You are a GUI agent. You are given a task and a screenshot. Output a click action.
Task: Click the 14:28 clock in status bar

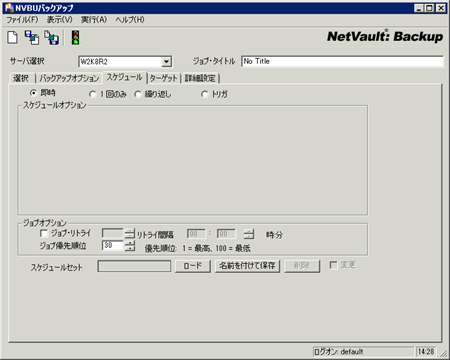pos(426,351)
